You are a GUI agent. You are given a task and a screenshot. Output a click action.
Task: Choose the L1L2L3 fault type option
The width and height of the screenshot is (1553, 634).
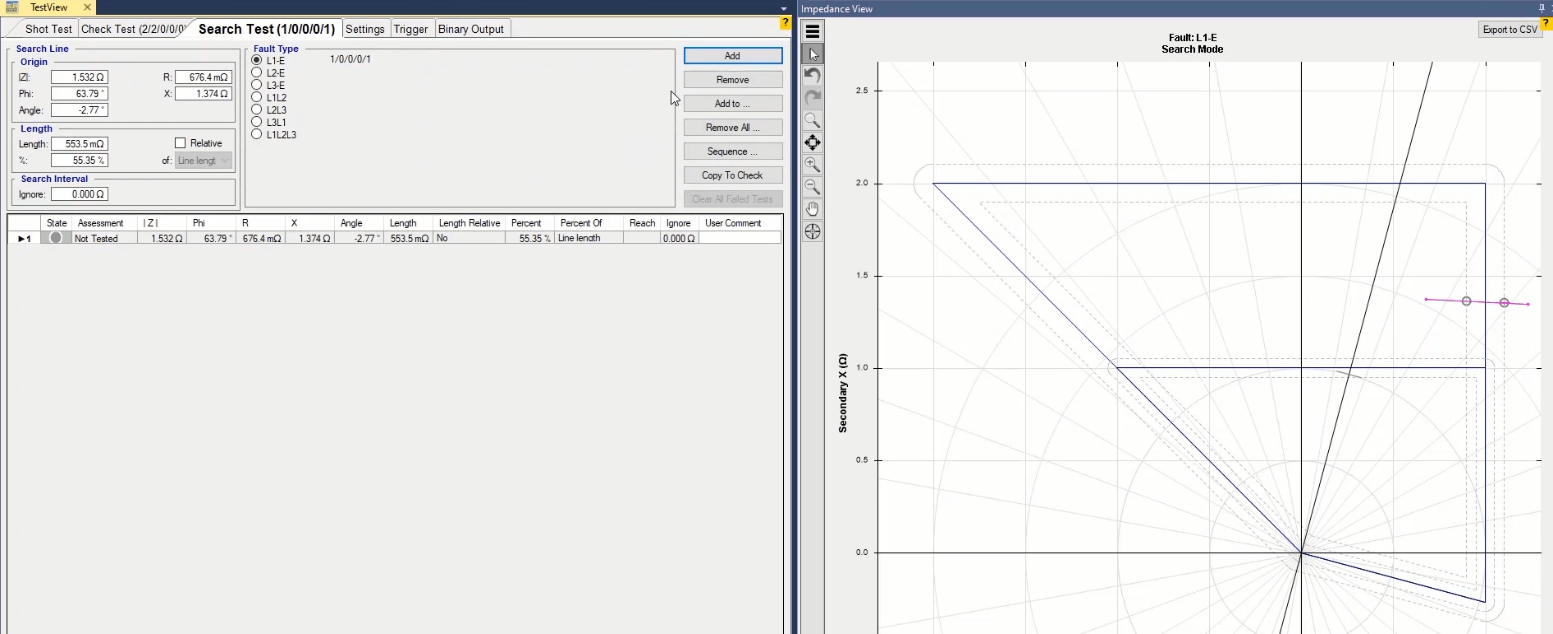point(257,134)
